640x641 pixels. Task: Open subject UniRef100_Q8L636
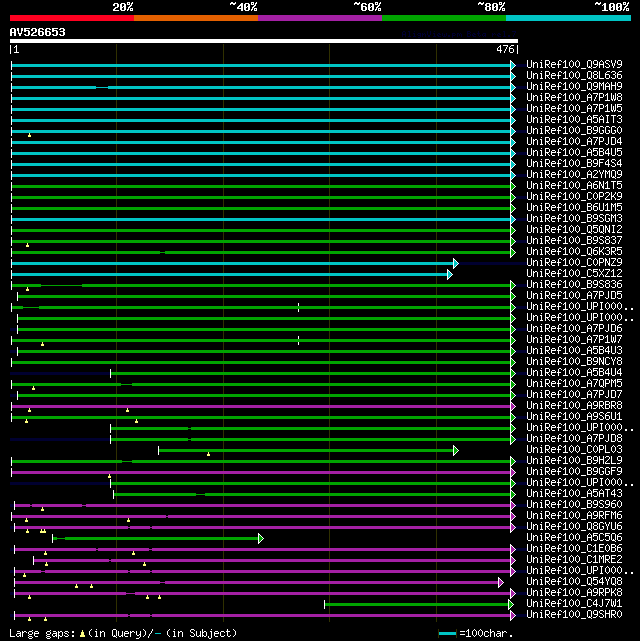pos(574,76)
